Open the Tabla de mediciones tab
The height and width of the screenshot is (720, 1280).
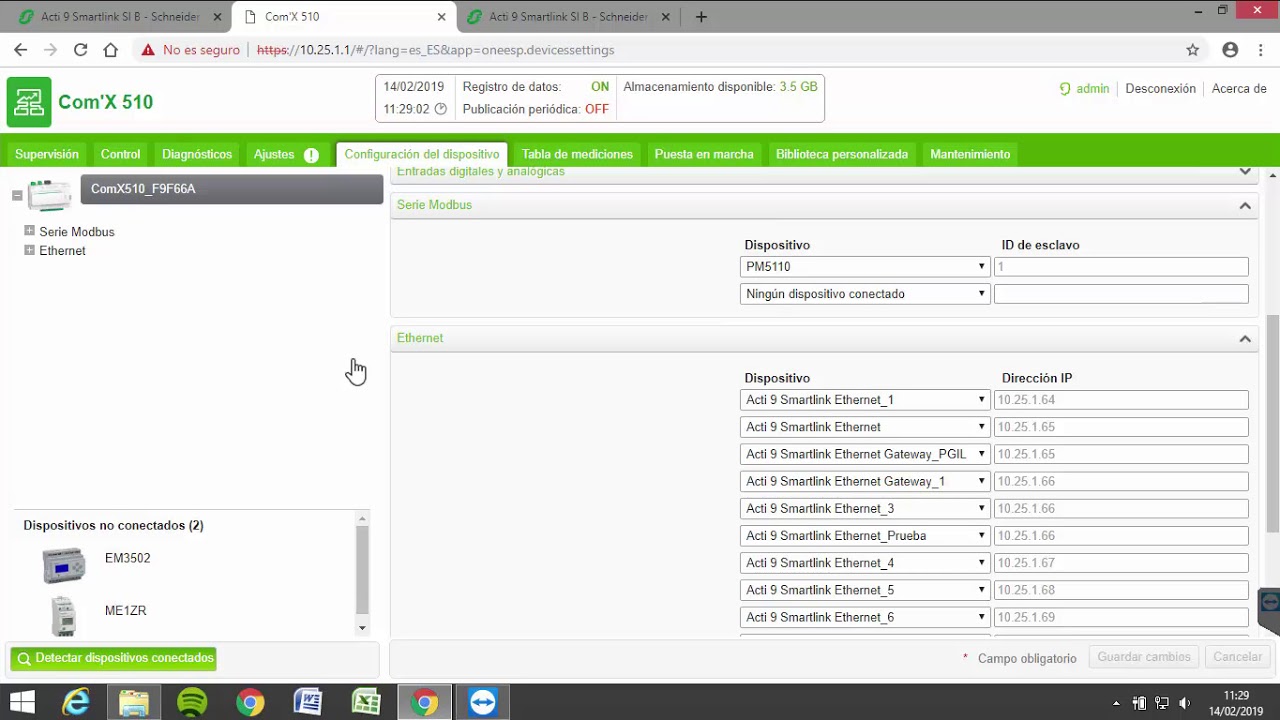[x=577, y=154]
